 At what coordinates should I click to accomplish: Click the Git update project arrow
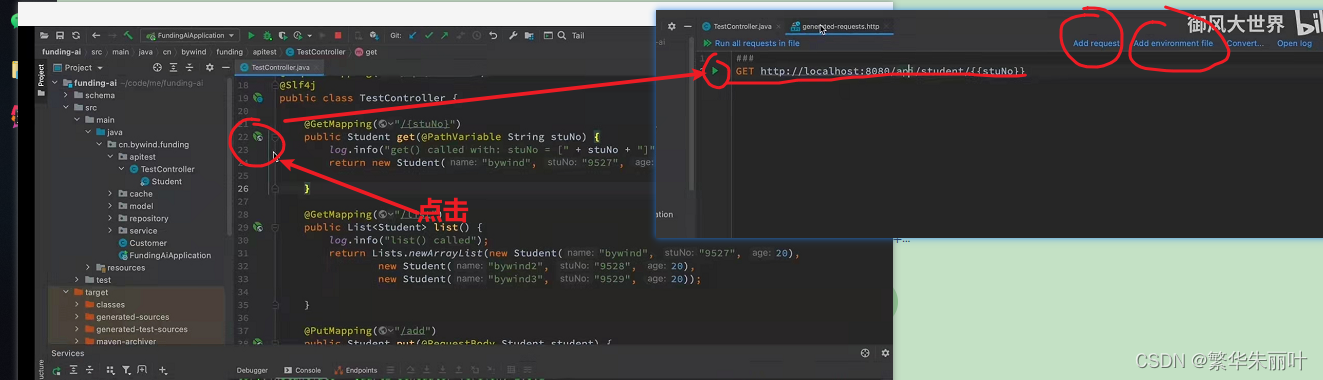pyautogui.click(x=414, y=36)
